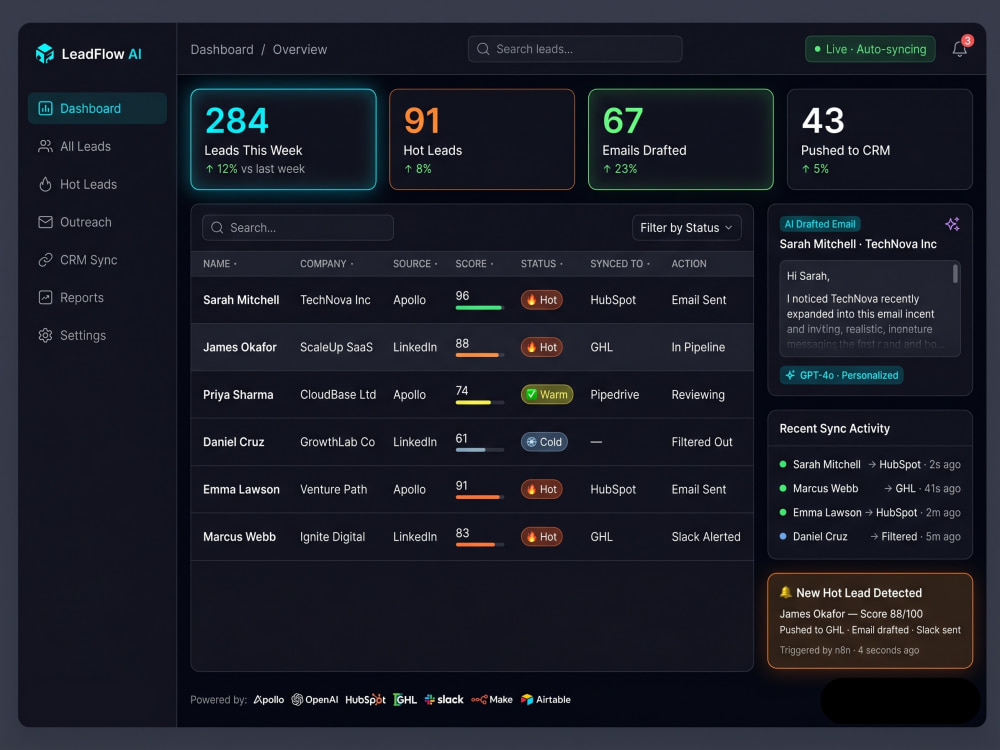Click the Apollo logo in footer

[x=268, y=700]
